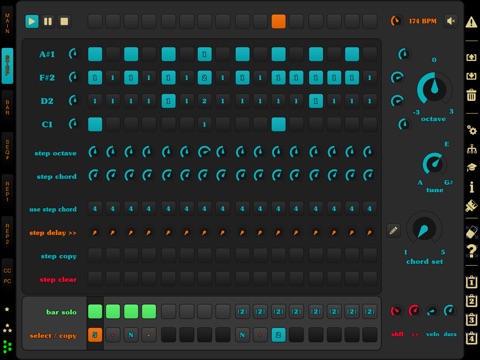Toggle the first bar solo green pad
The height and width of the screenshot is (360, 480).
coord(95,312)
